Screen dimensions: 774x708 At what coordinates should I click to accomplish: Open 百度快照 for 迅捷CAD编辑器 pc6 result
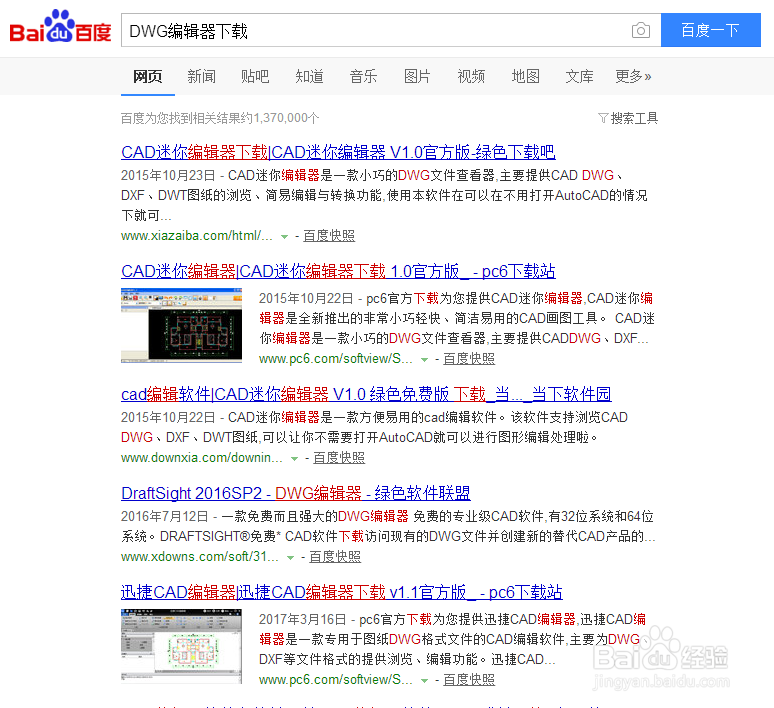pyautogui.click(x=469, y=680)
